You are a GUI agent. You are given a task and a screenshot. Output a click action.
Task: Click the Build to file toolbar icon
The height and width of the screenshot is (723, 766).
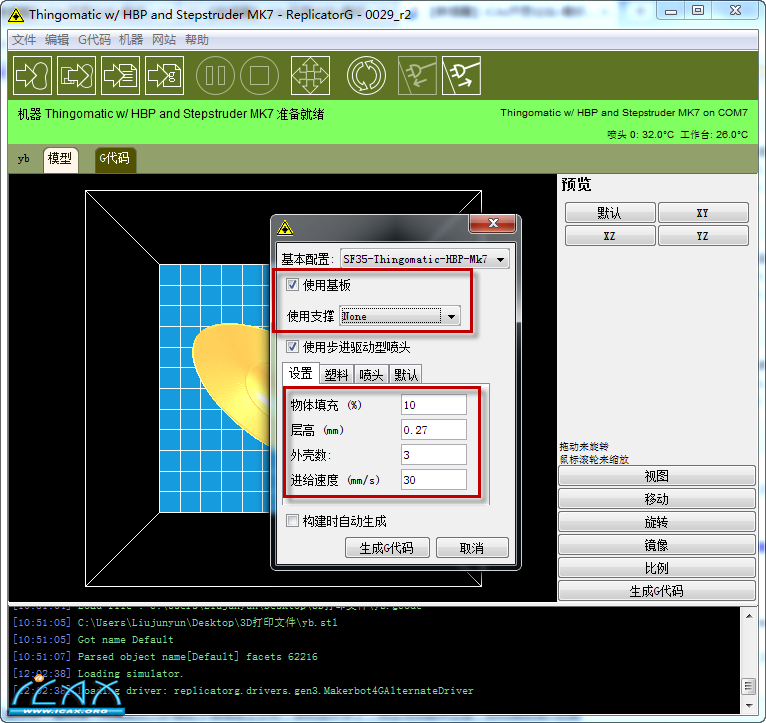click(76, 75)
